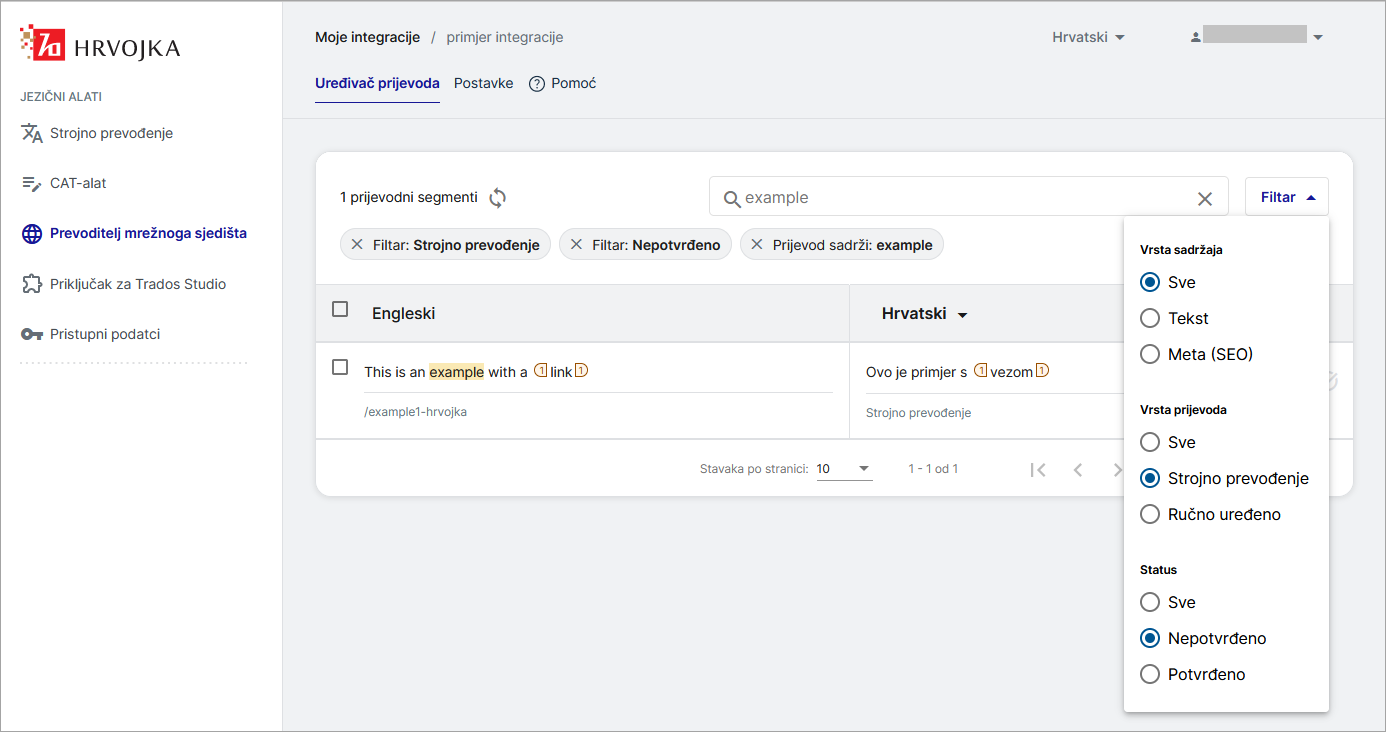Viewport: 1386px width, 732px height.
Task: Click the '1 - 1 od 1' pagination text
Action: click(x=933, y=469)
